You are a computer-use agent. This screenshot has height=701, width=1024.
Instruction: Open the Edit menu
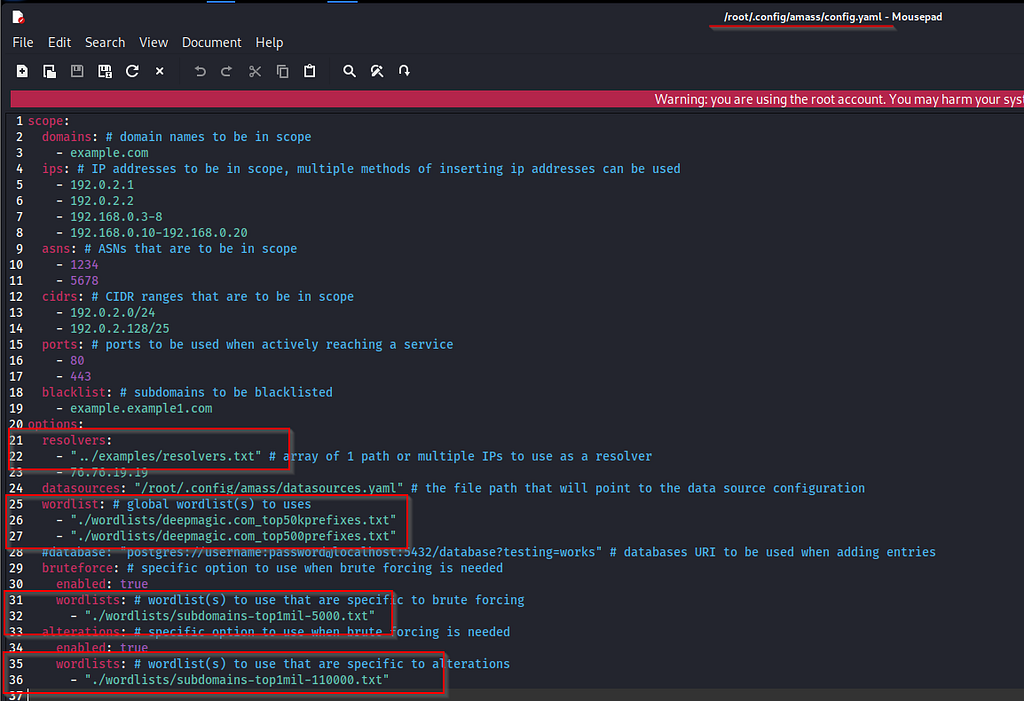pos(59,42)
